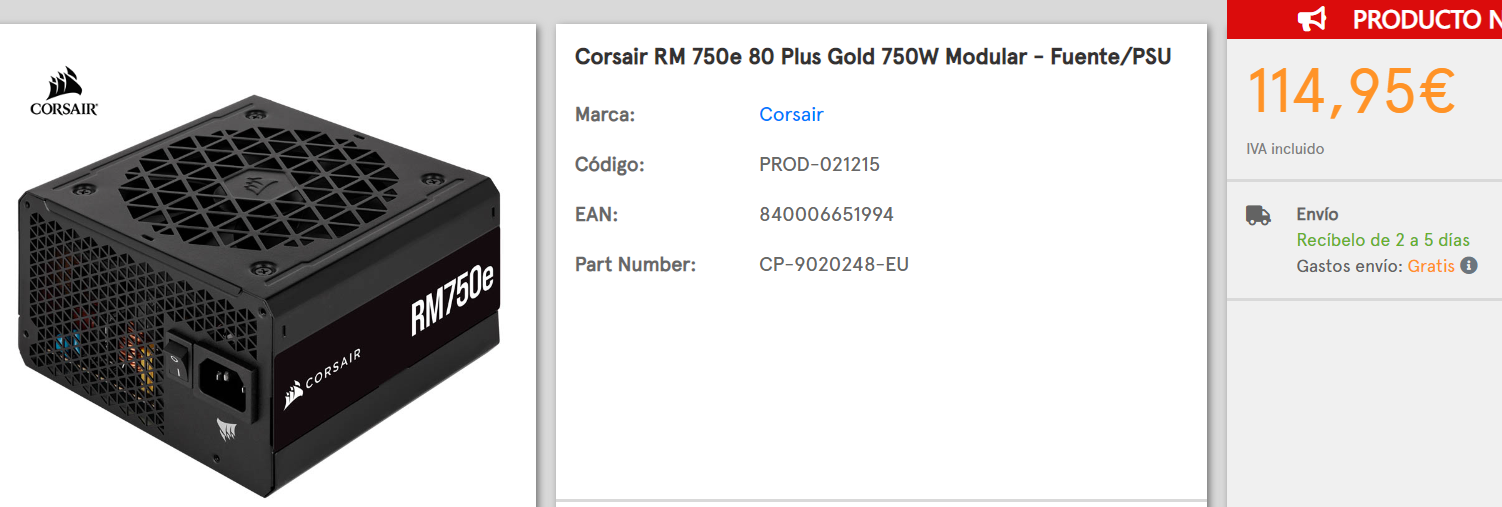Click the Corsair logo above product image
The width and height of the screenshot is (1502, 507).
pyautogui.click(x=64, y=92)
